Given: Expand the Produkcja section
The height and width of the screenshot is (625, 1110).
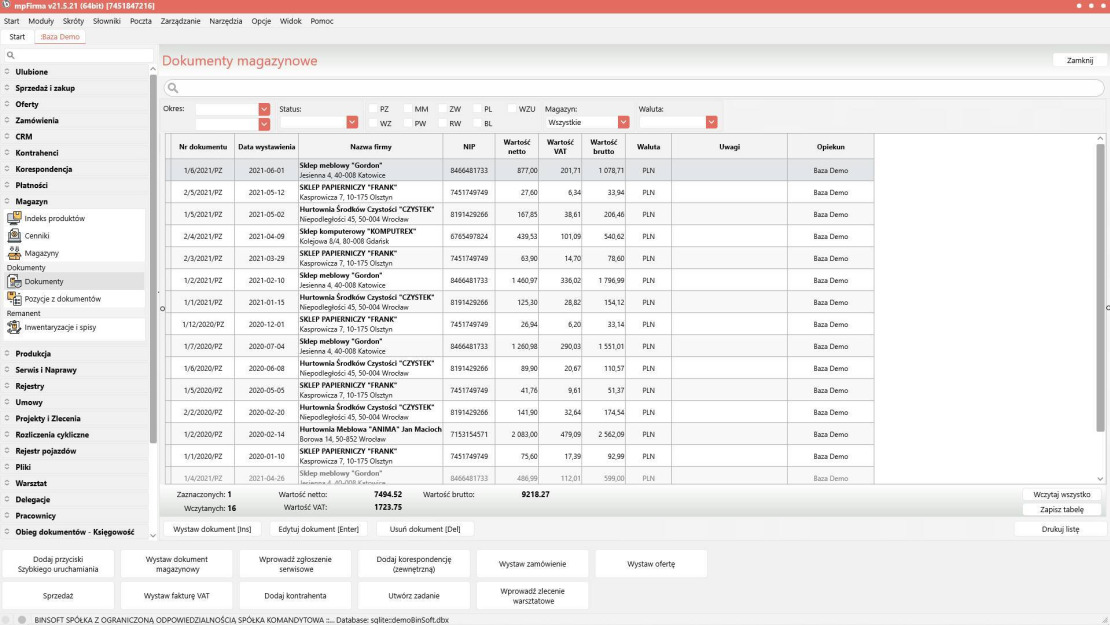Looking at the screenshot, I should pyautogui.click(x=33, y=354).
